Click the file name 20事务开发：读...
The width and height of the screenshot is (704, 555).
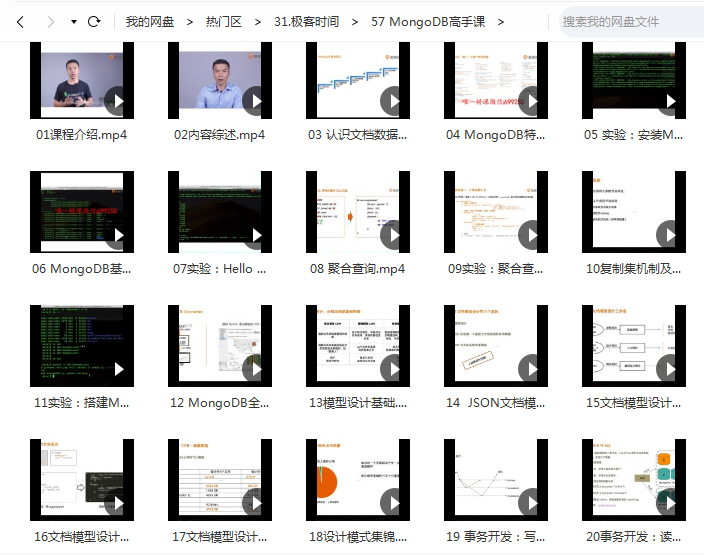point(634,537)
